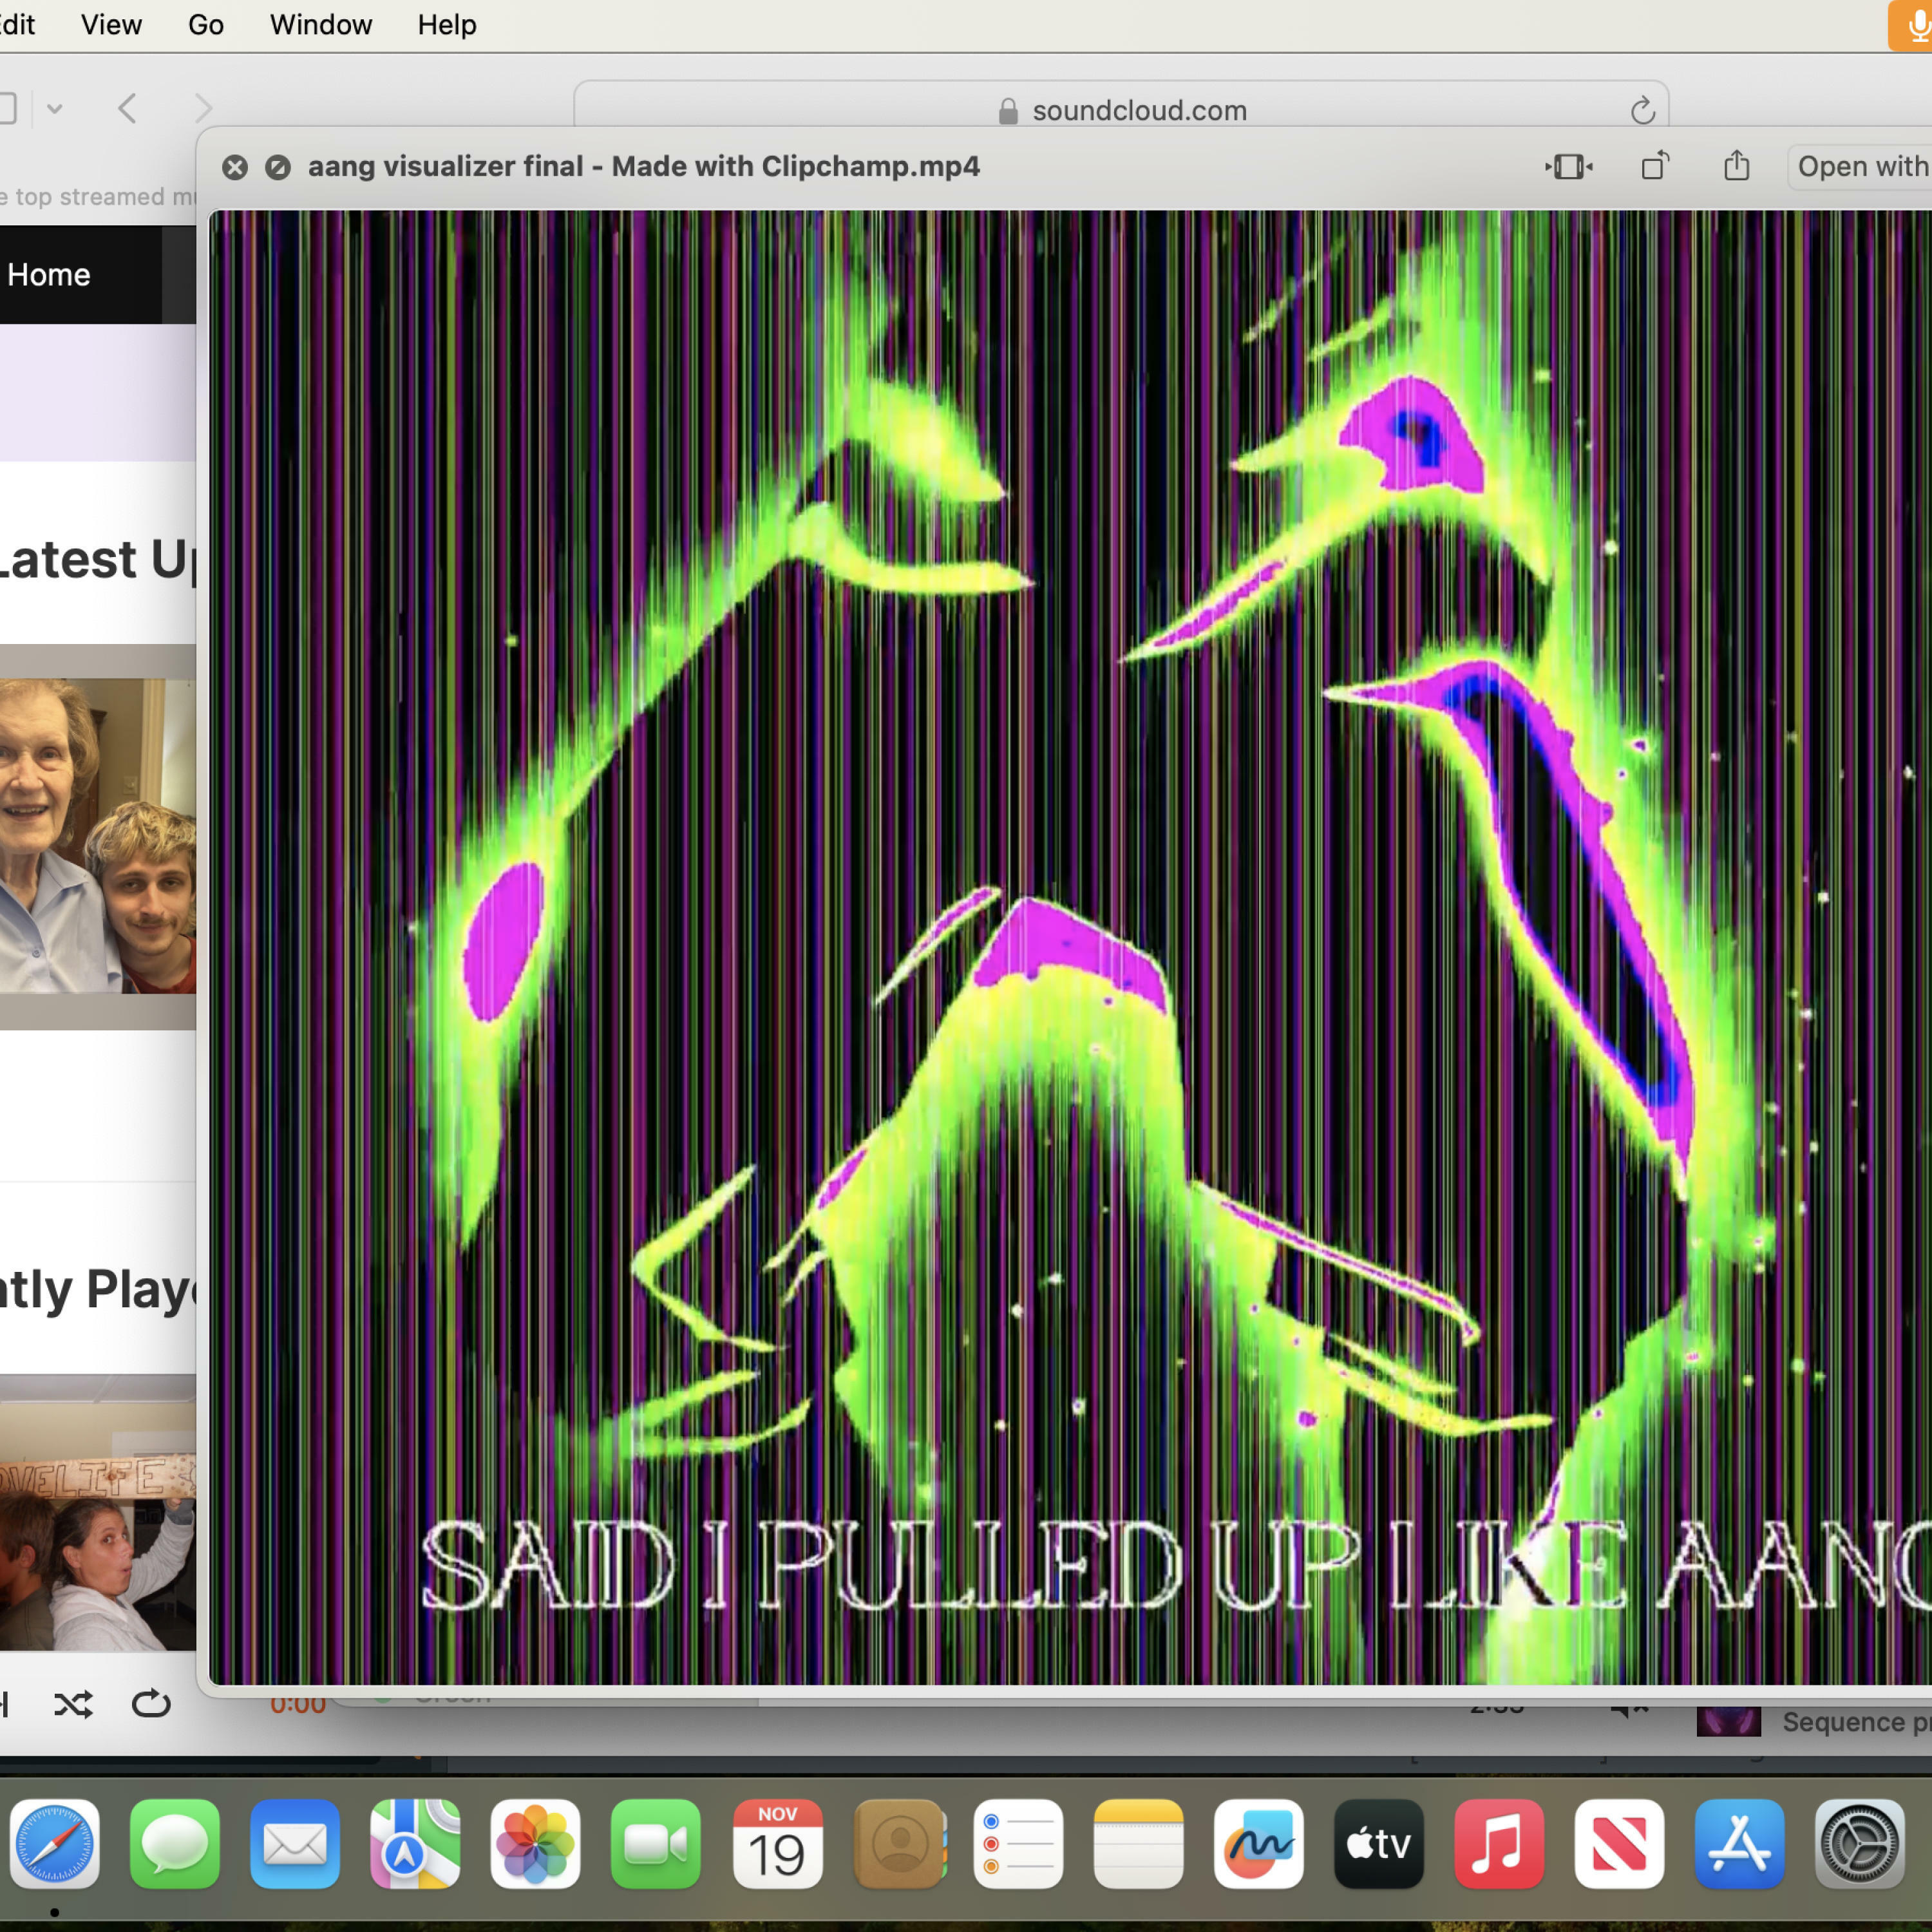Open System Settings from the Dock

(1859, 1844)
